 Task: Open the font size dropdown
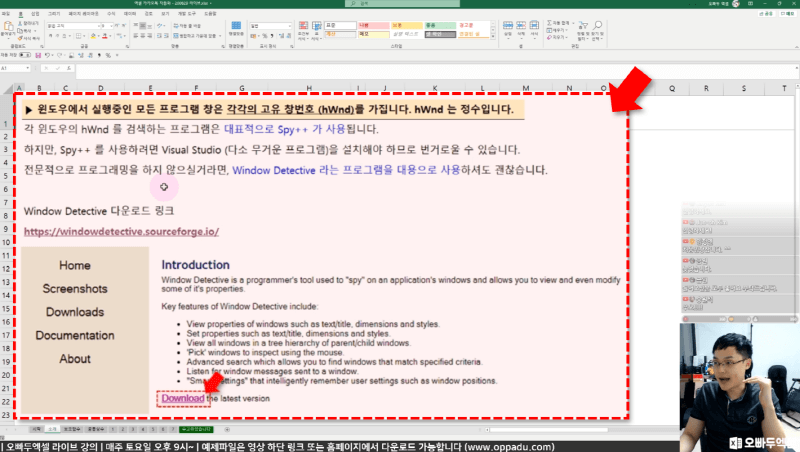tap(111, 26)
